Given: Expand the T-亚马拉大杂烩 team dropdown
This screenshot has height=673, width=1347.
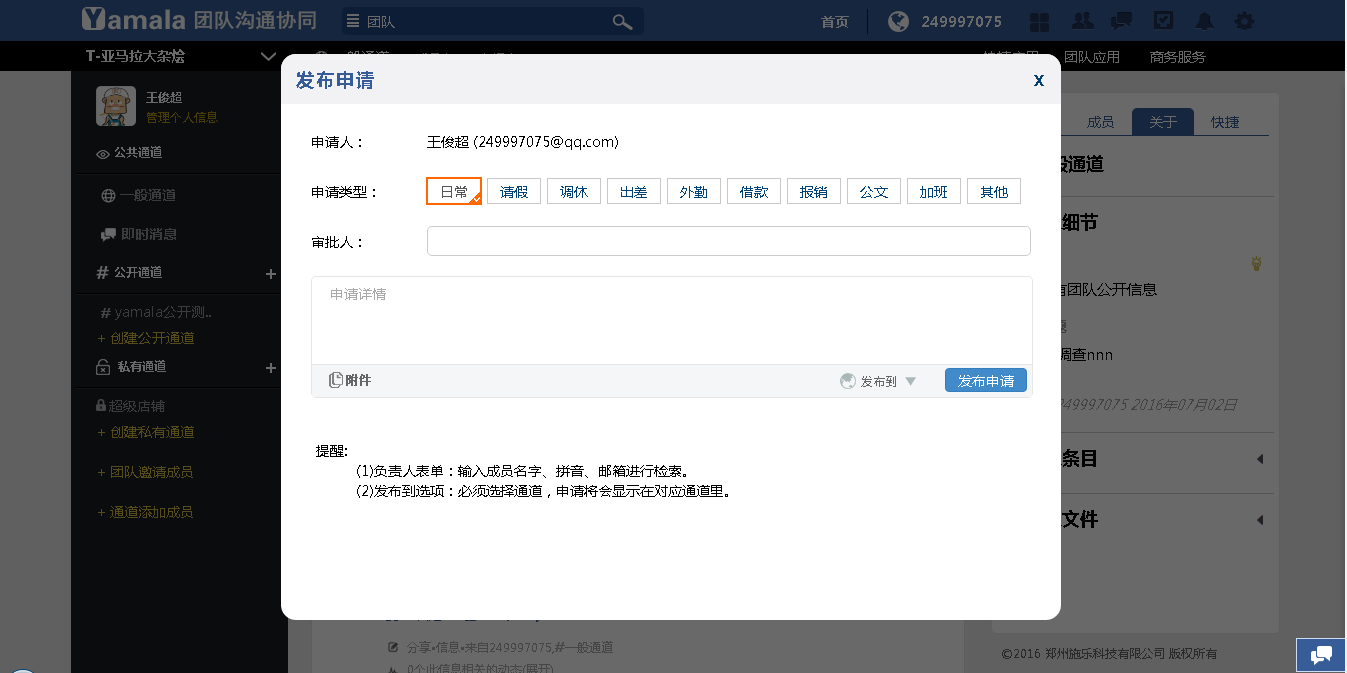Looking at the screenshot, I should coord(267,57).
